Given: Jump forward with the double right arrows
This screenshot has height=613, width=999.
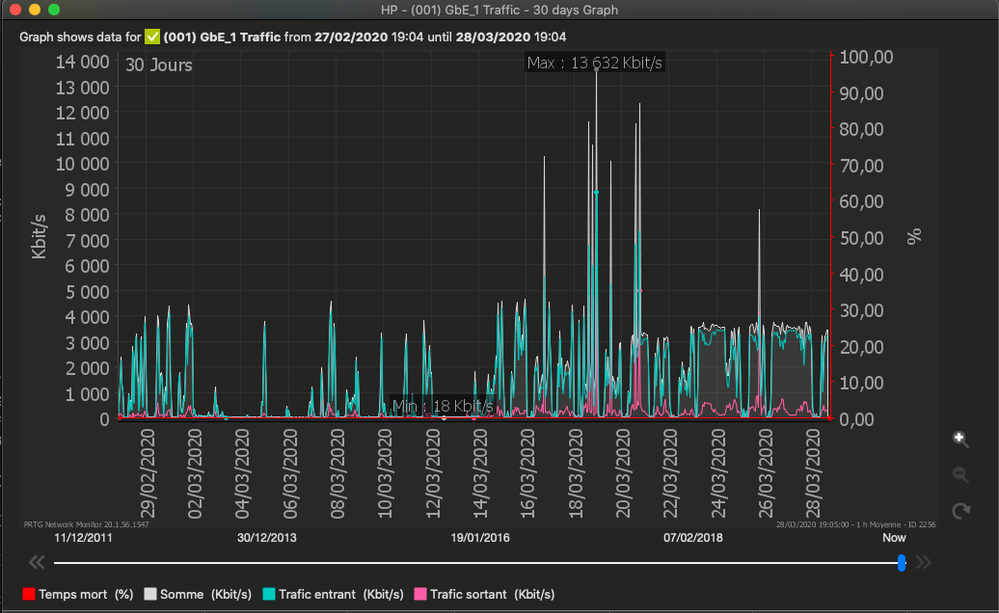Looking at the screenshot, I should coord(924,562).
